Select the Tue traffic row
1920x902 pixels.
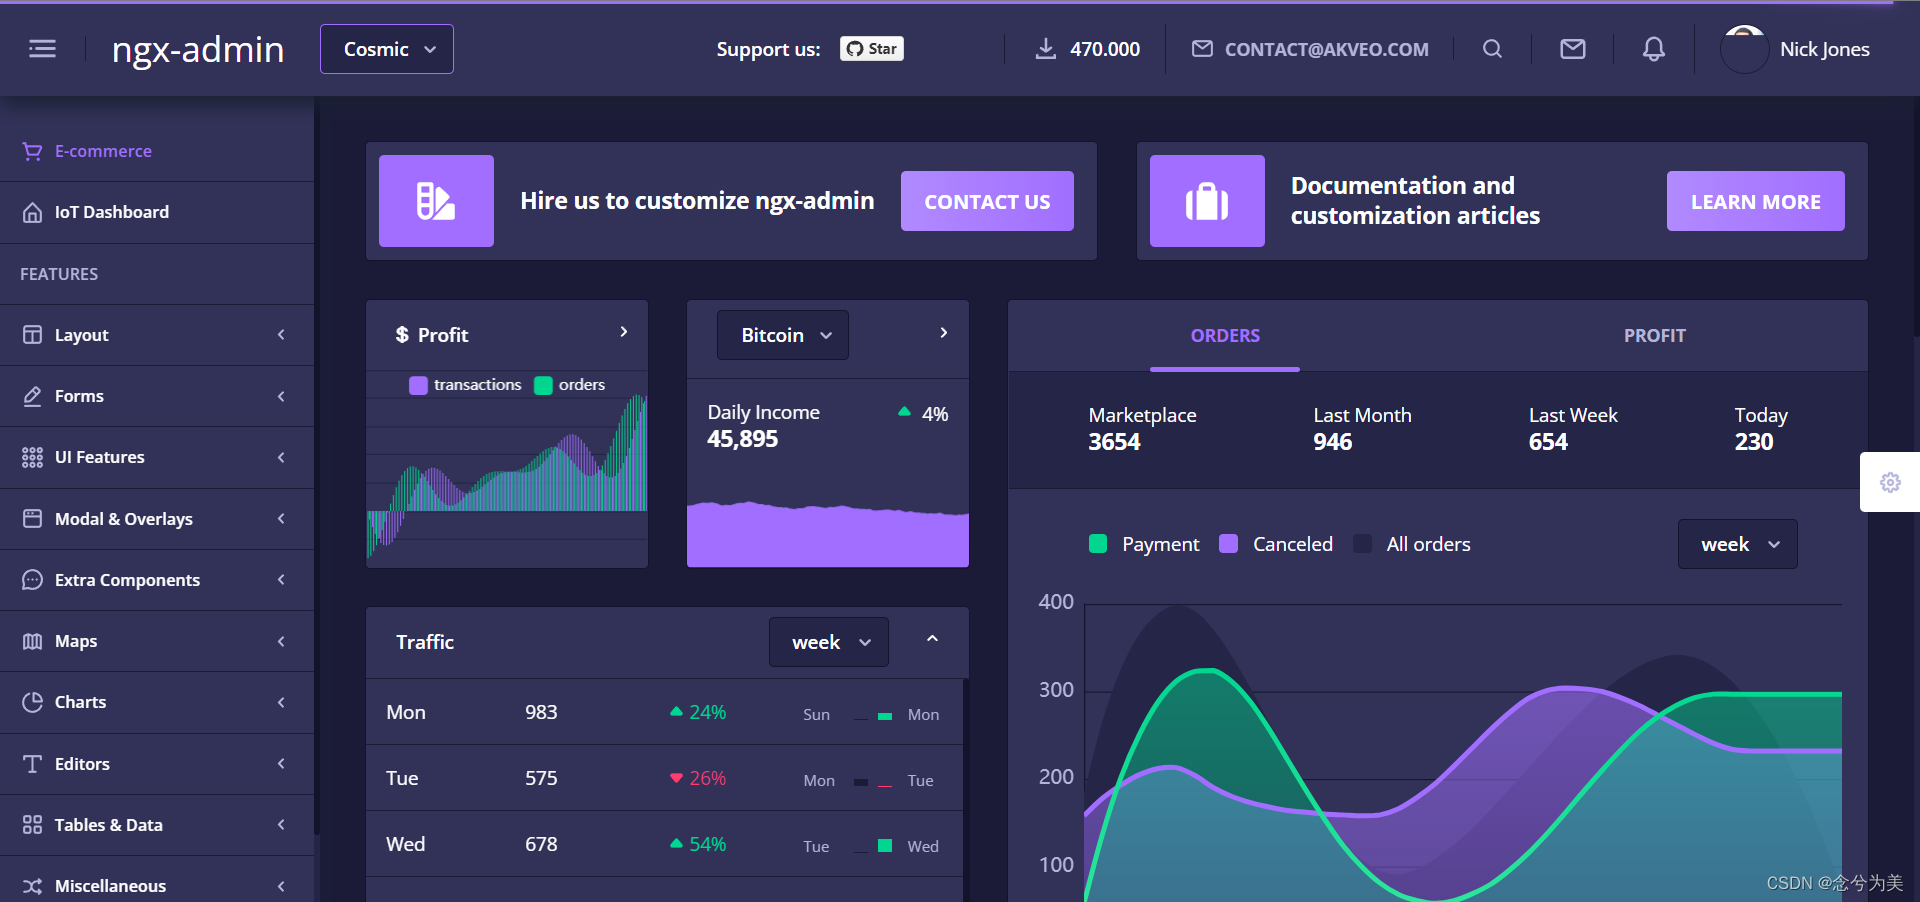(664, 778)
